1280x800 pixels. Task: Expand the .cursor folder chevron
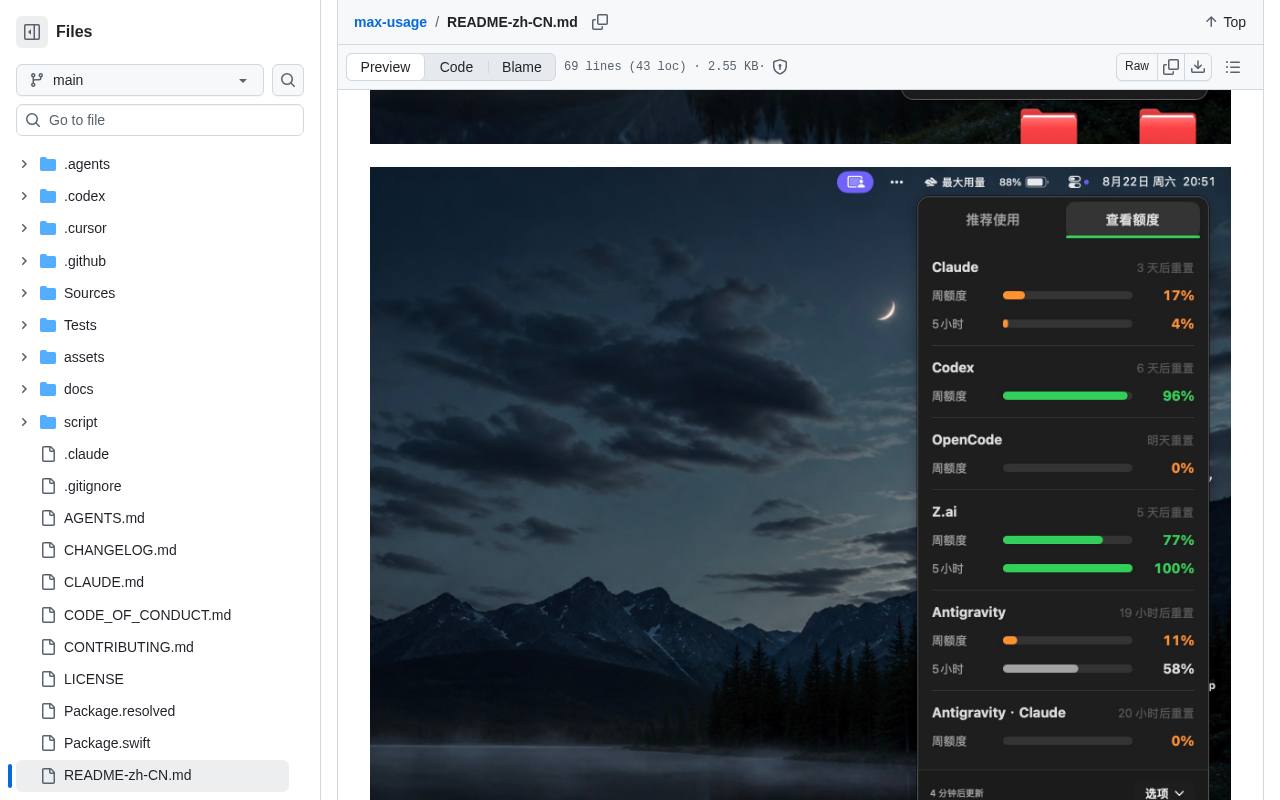24,228
